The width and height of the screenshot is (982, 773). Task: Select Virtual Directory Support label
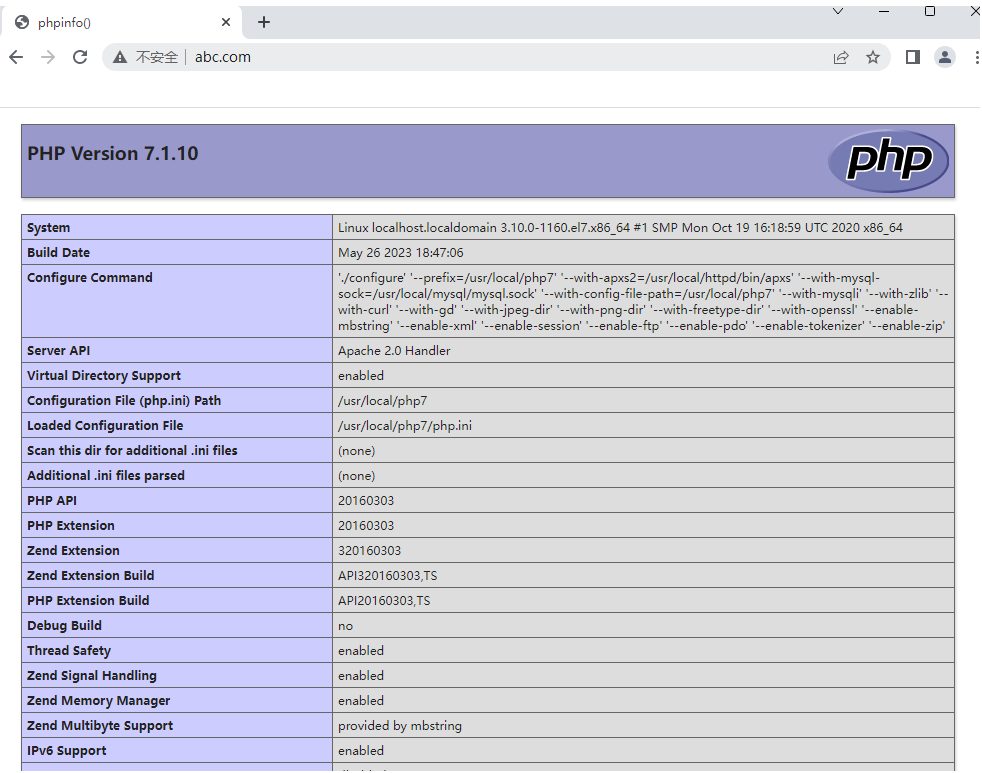pyautogui.click(x=104, y=376)
